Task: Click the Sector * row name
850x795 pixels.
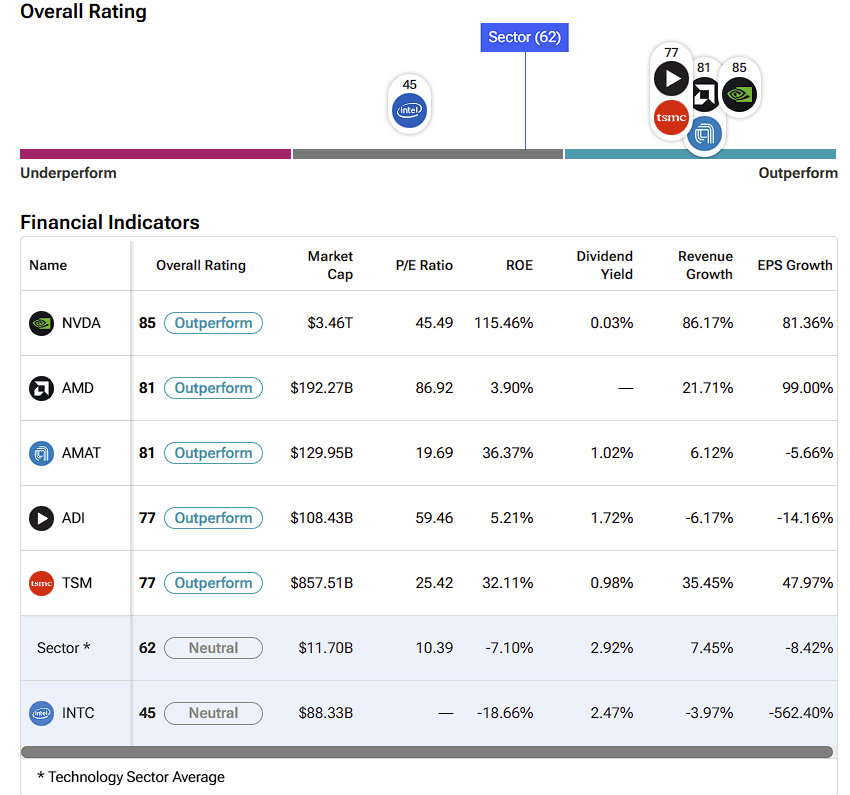Action: coord(63,648)
